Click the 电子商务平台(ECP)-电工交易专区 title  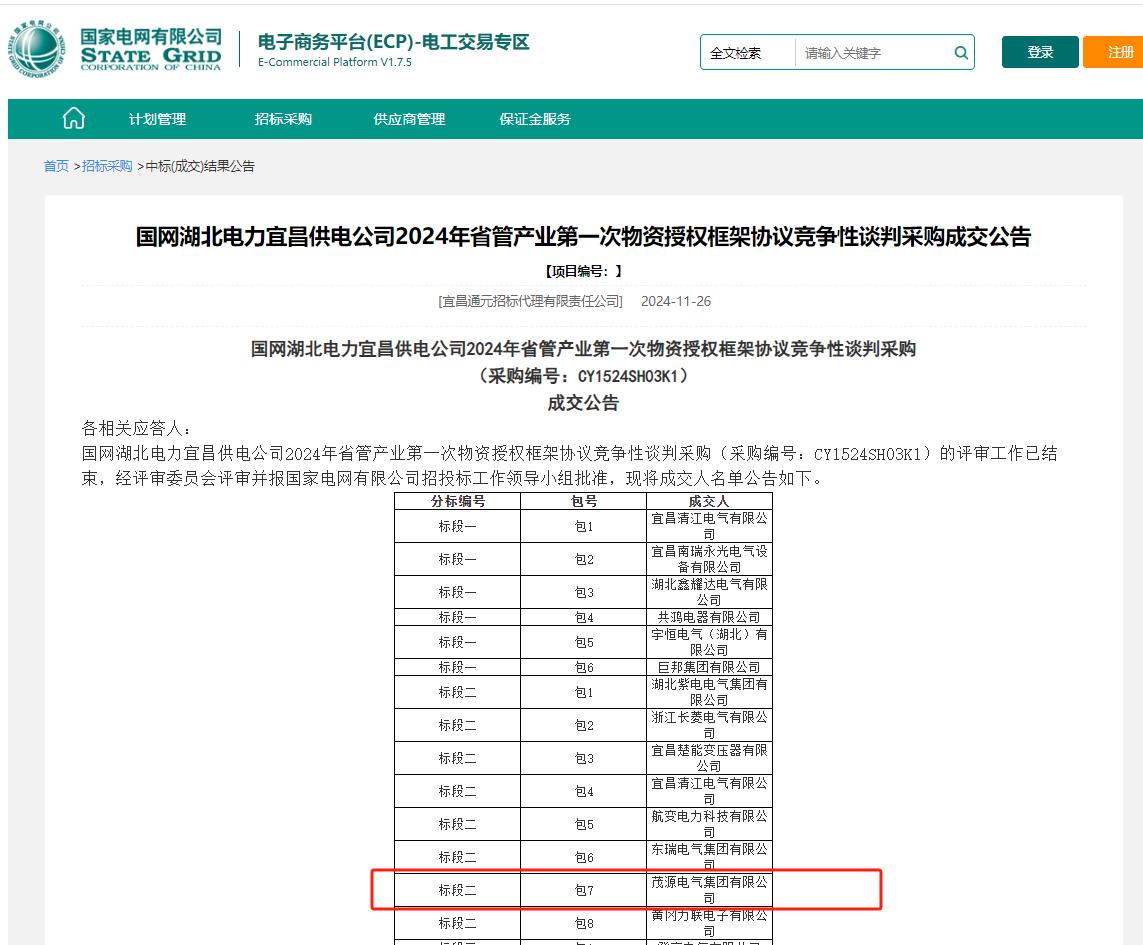click(393, 42)
